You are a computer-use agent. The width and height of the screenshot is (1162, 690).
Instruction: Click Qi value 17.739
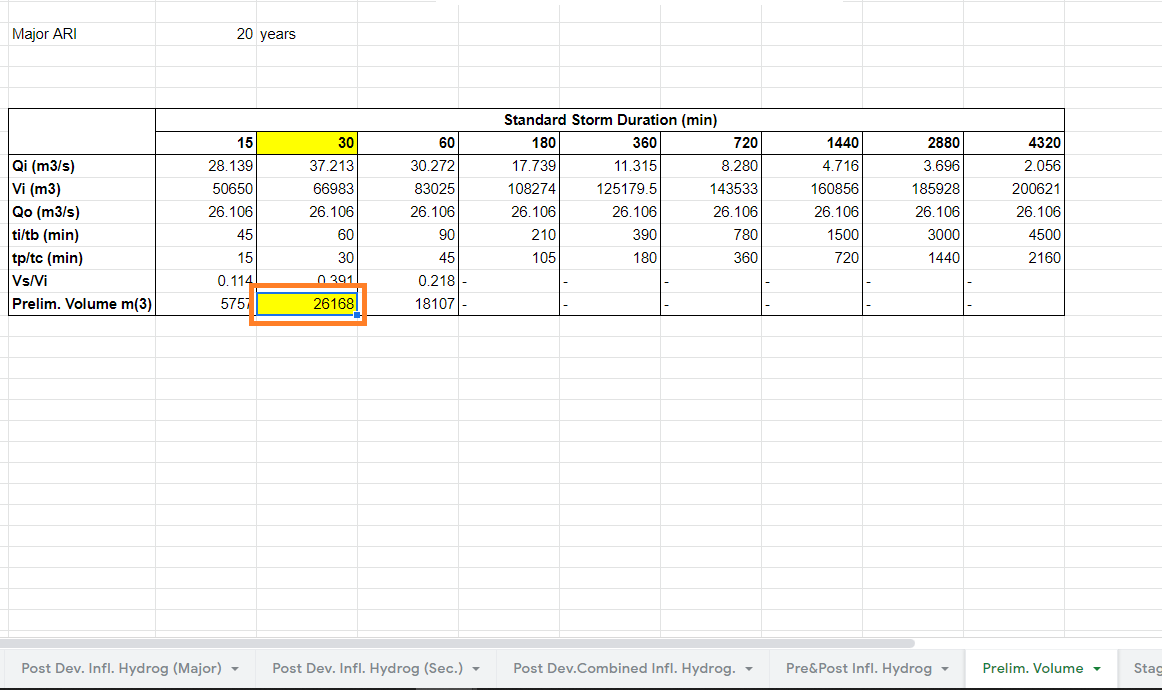[x=509, y=166]
